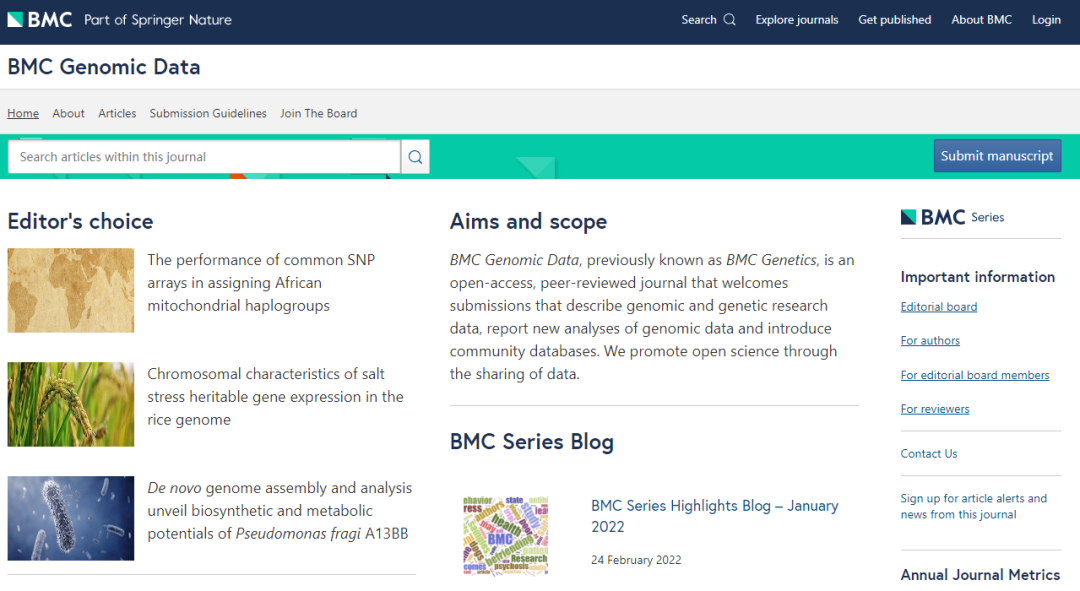Click the magnifier button beside journal search
Screen dimensions: 1080x591
415,157
